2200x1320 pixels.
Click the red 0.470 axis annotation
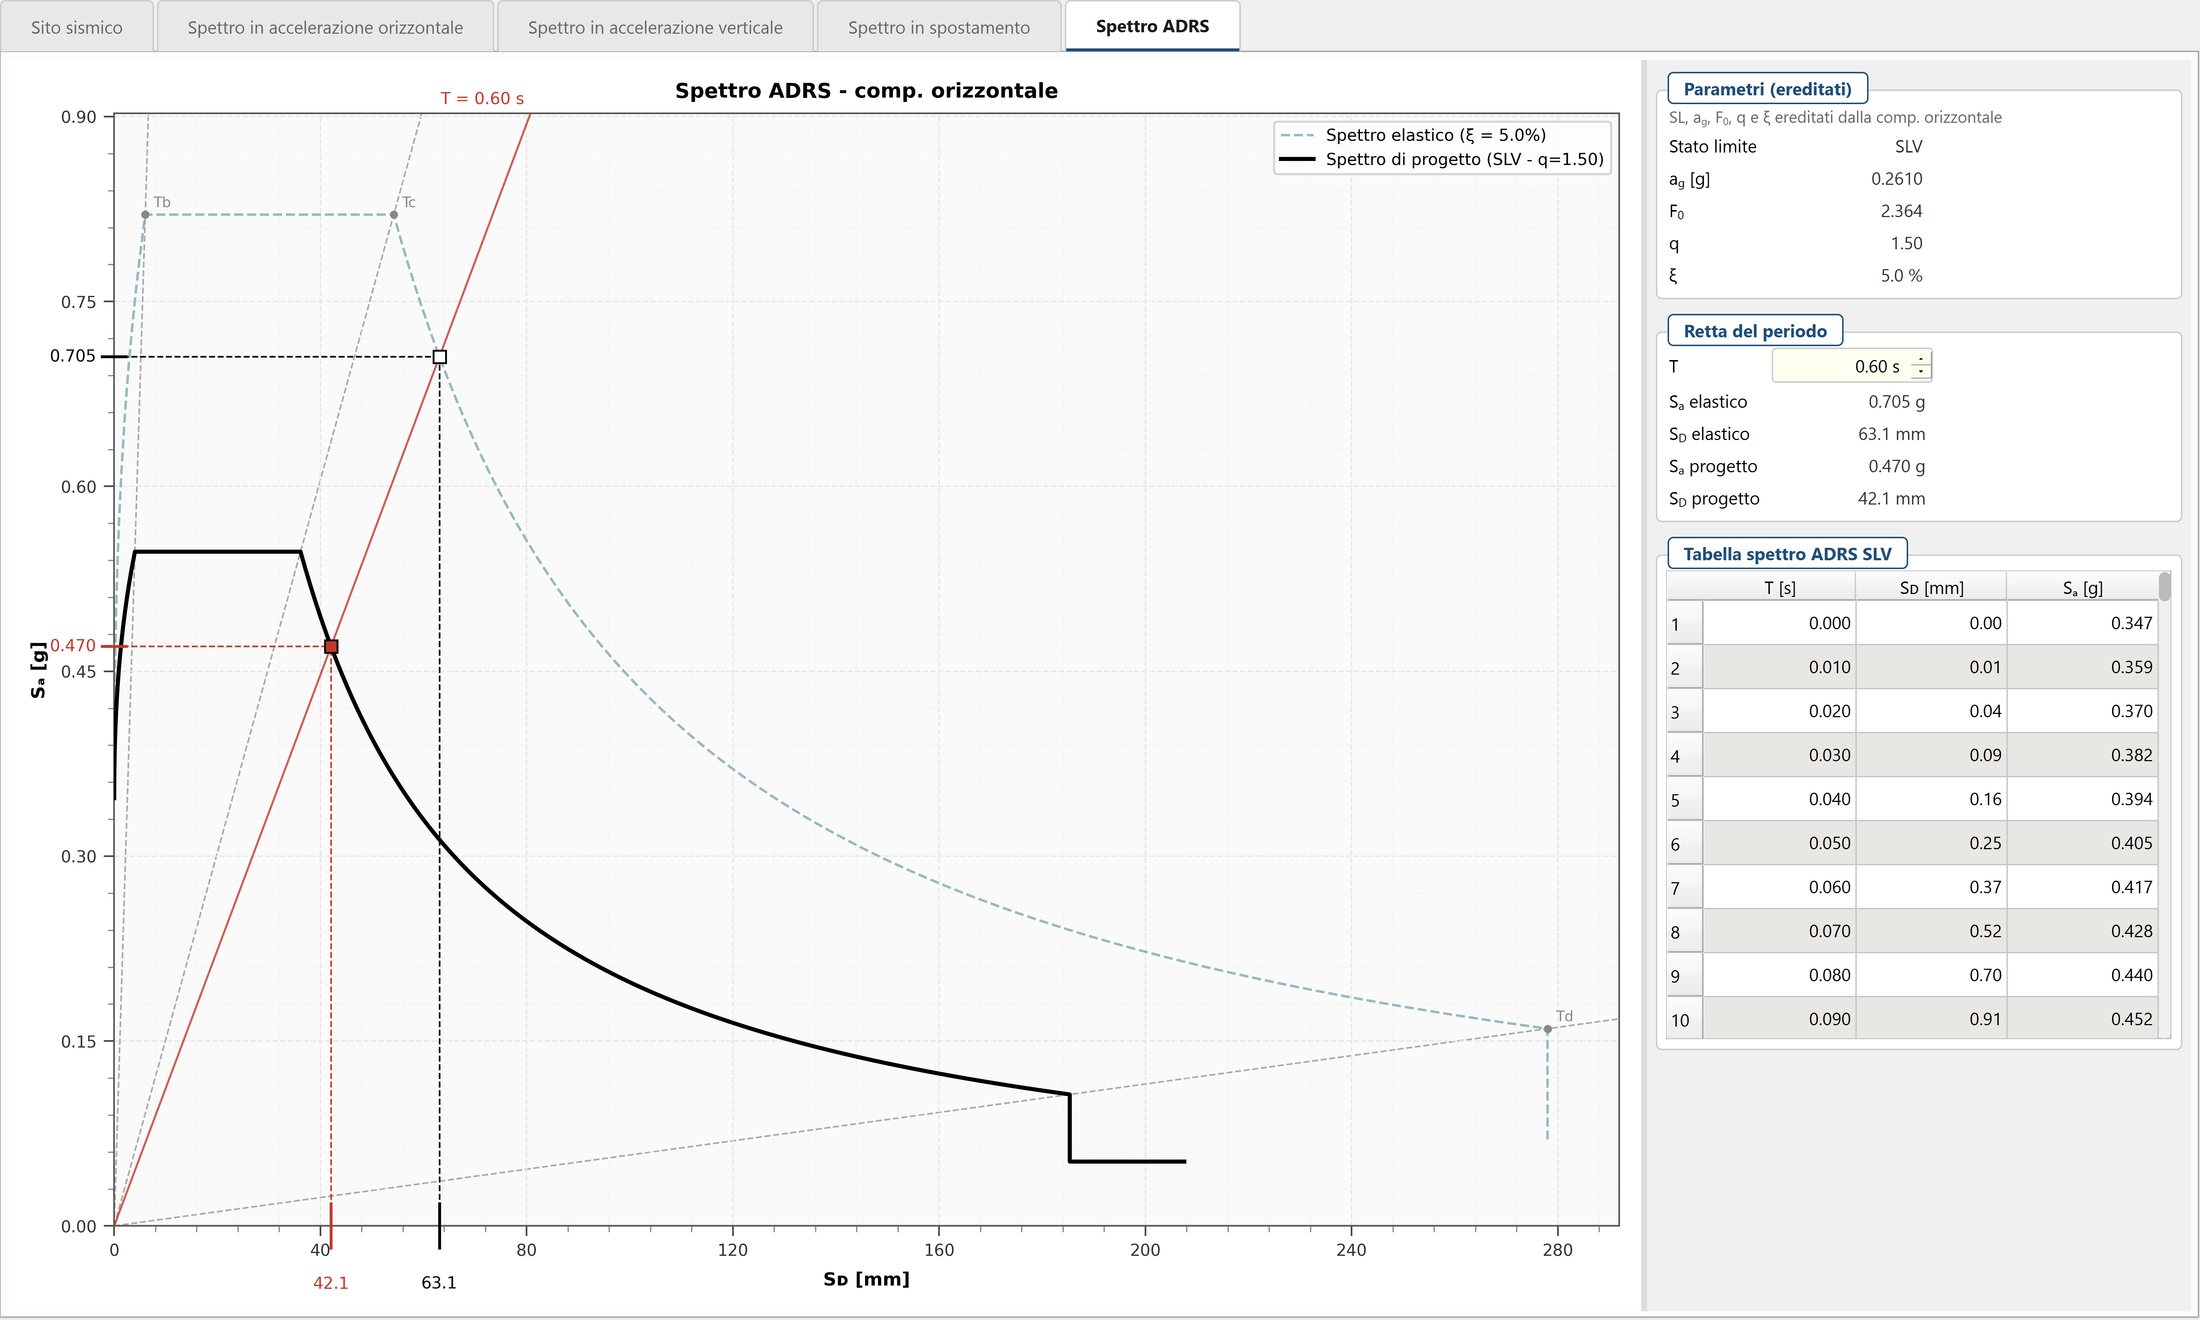click(x=73, y=645)
